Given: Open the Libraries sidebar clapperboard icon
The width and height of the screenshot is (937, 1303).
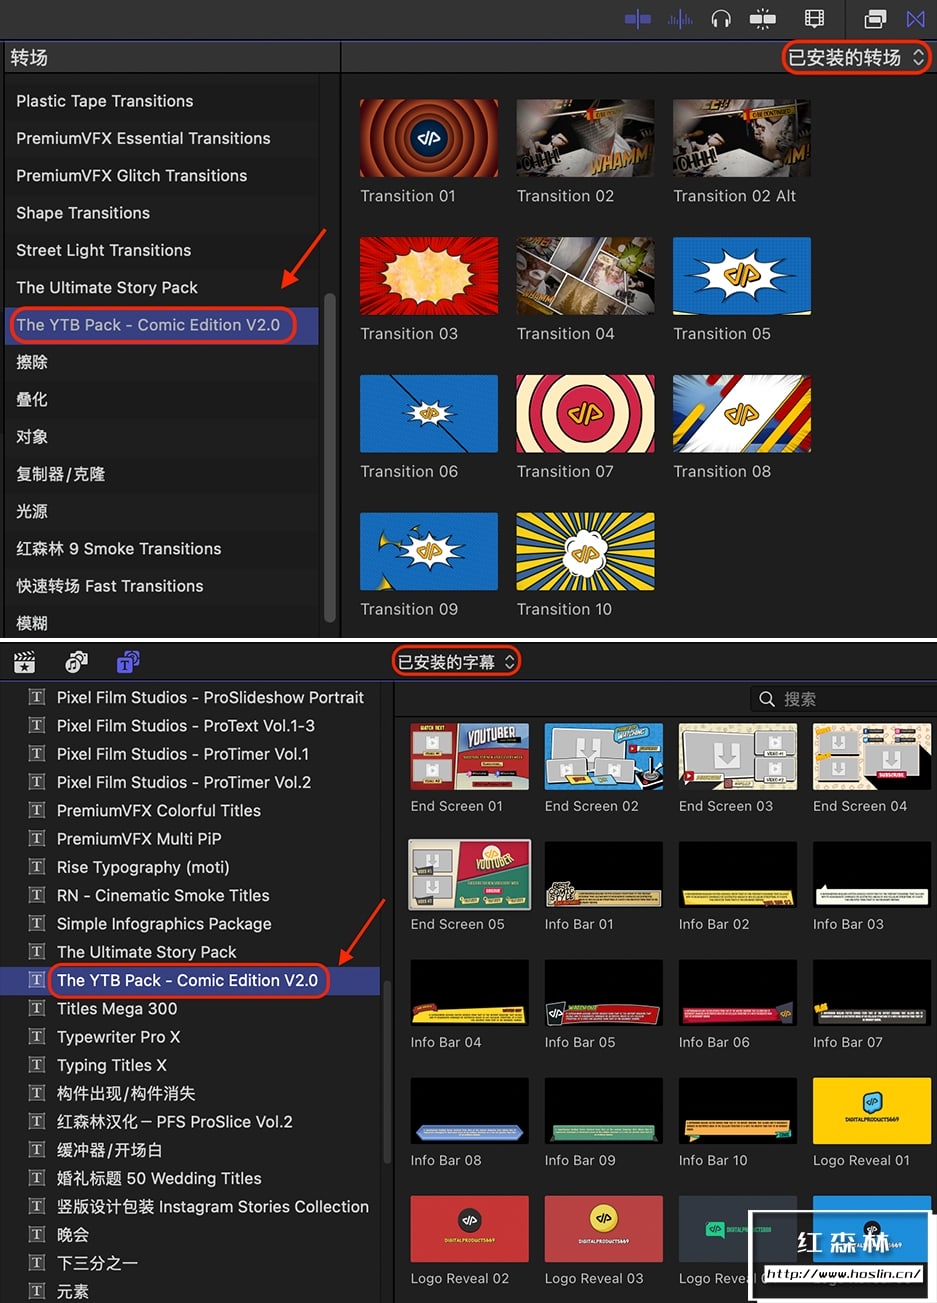Looking at the screenshot, I should 24,662.
